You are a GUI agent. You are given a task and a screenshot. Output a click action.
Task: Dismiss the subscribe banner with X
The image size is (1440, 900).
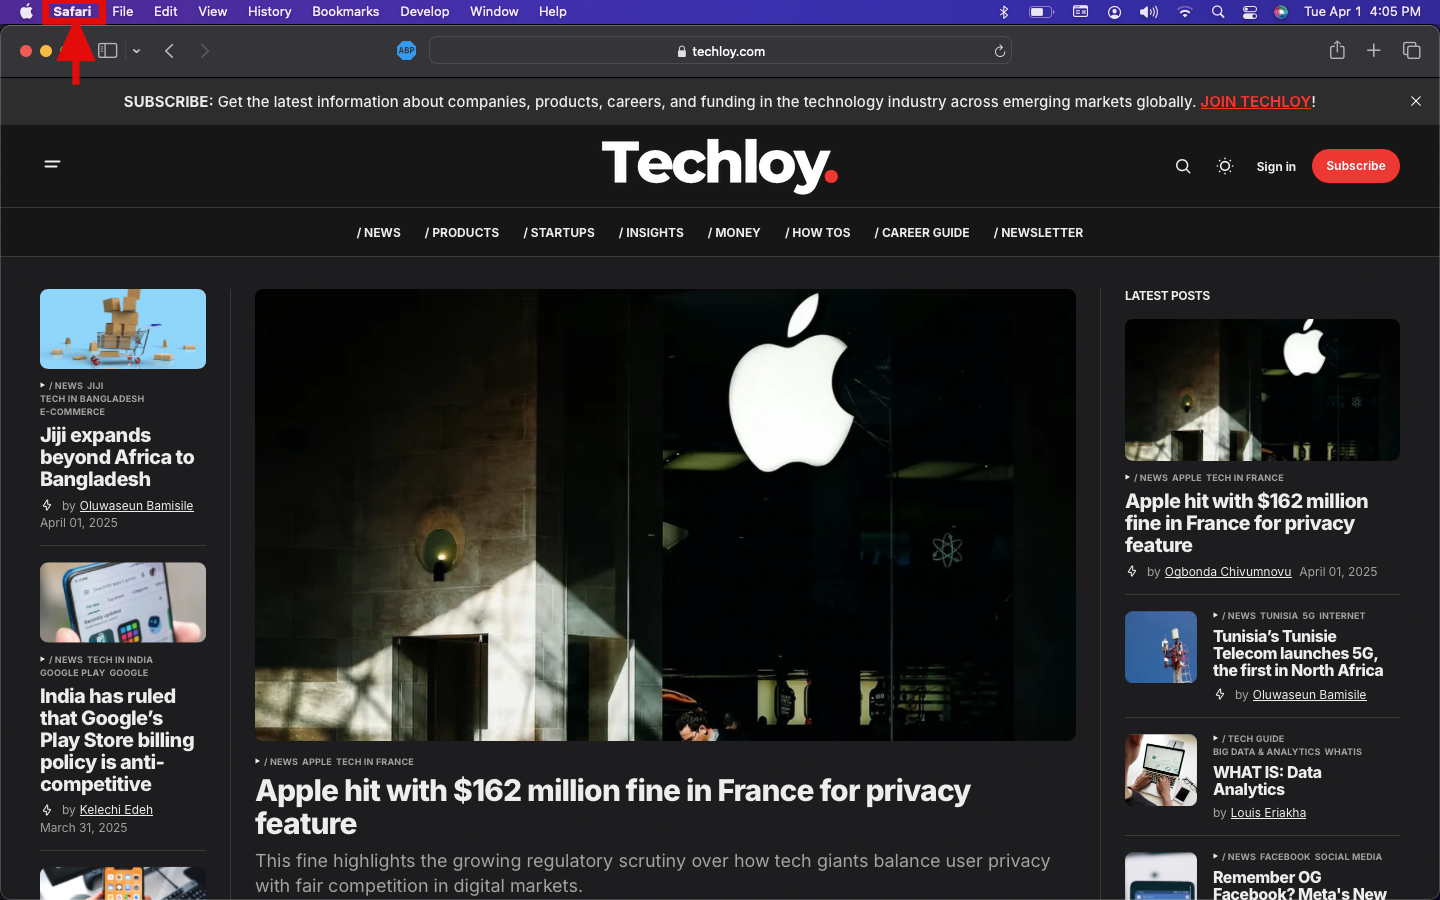1416,101
